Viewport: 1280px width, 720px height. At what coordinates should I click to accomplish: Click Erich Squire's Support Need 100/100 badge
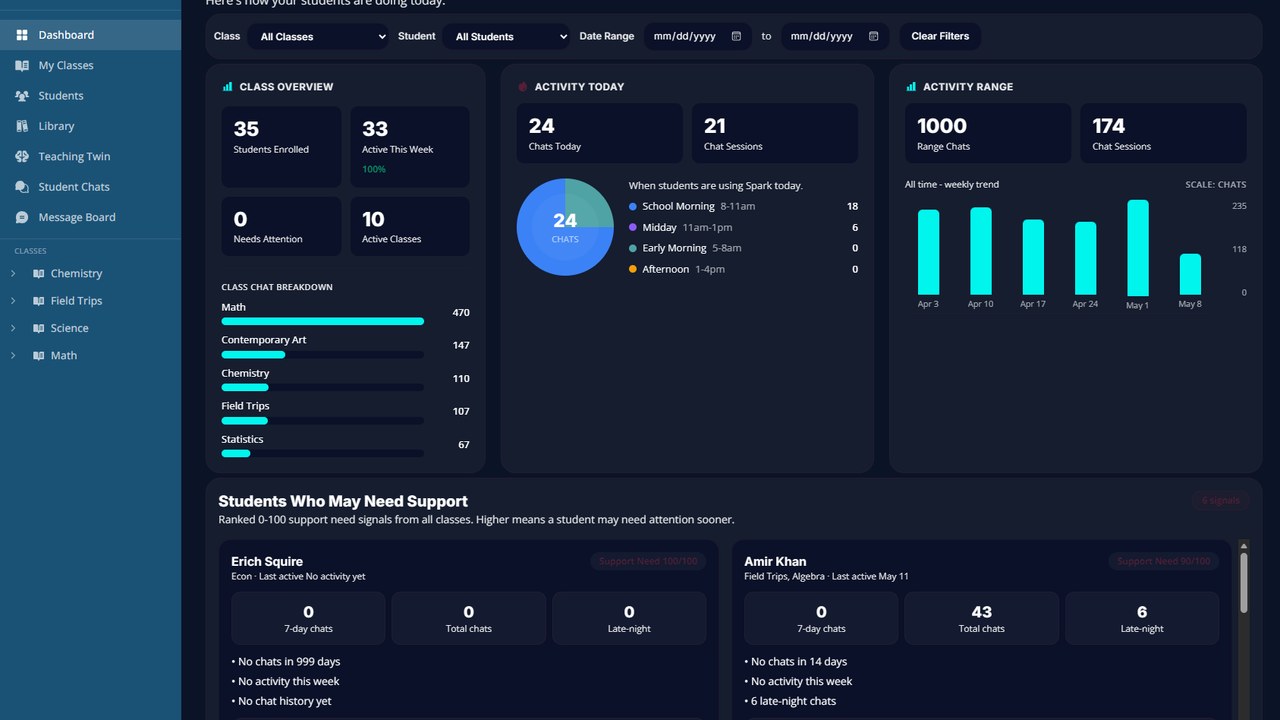[648, 561]
